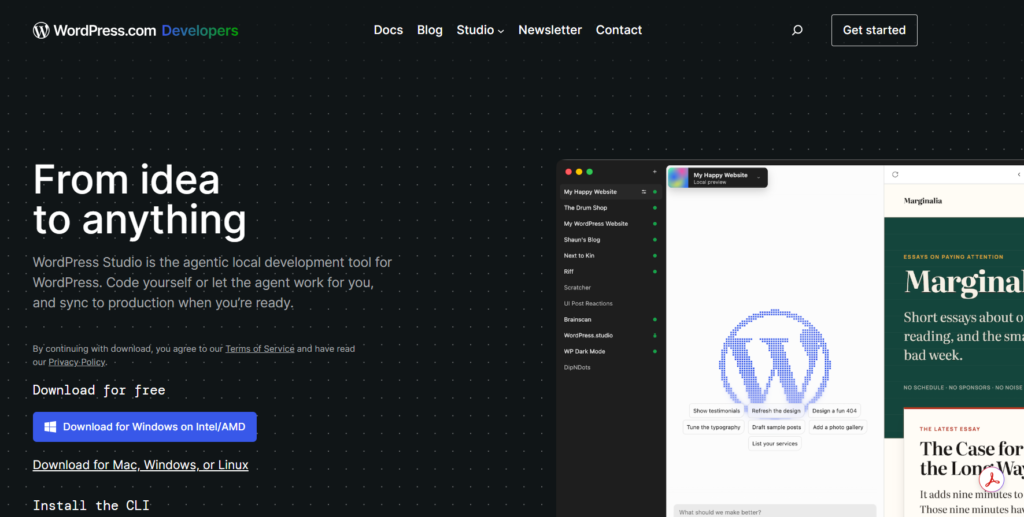The height and width of the screenshot is (517, 1024).
Task: Select My Happy Website in the sidebar
Action: (x=611, y=192)
